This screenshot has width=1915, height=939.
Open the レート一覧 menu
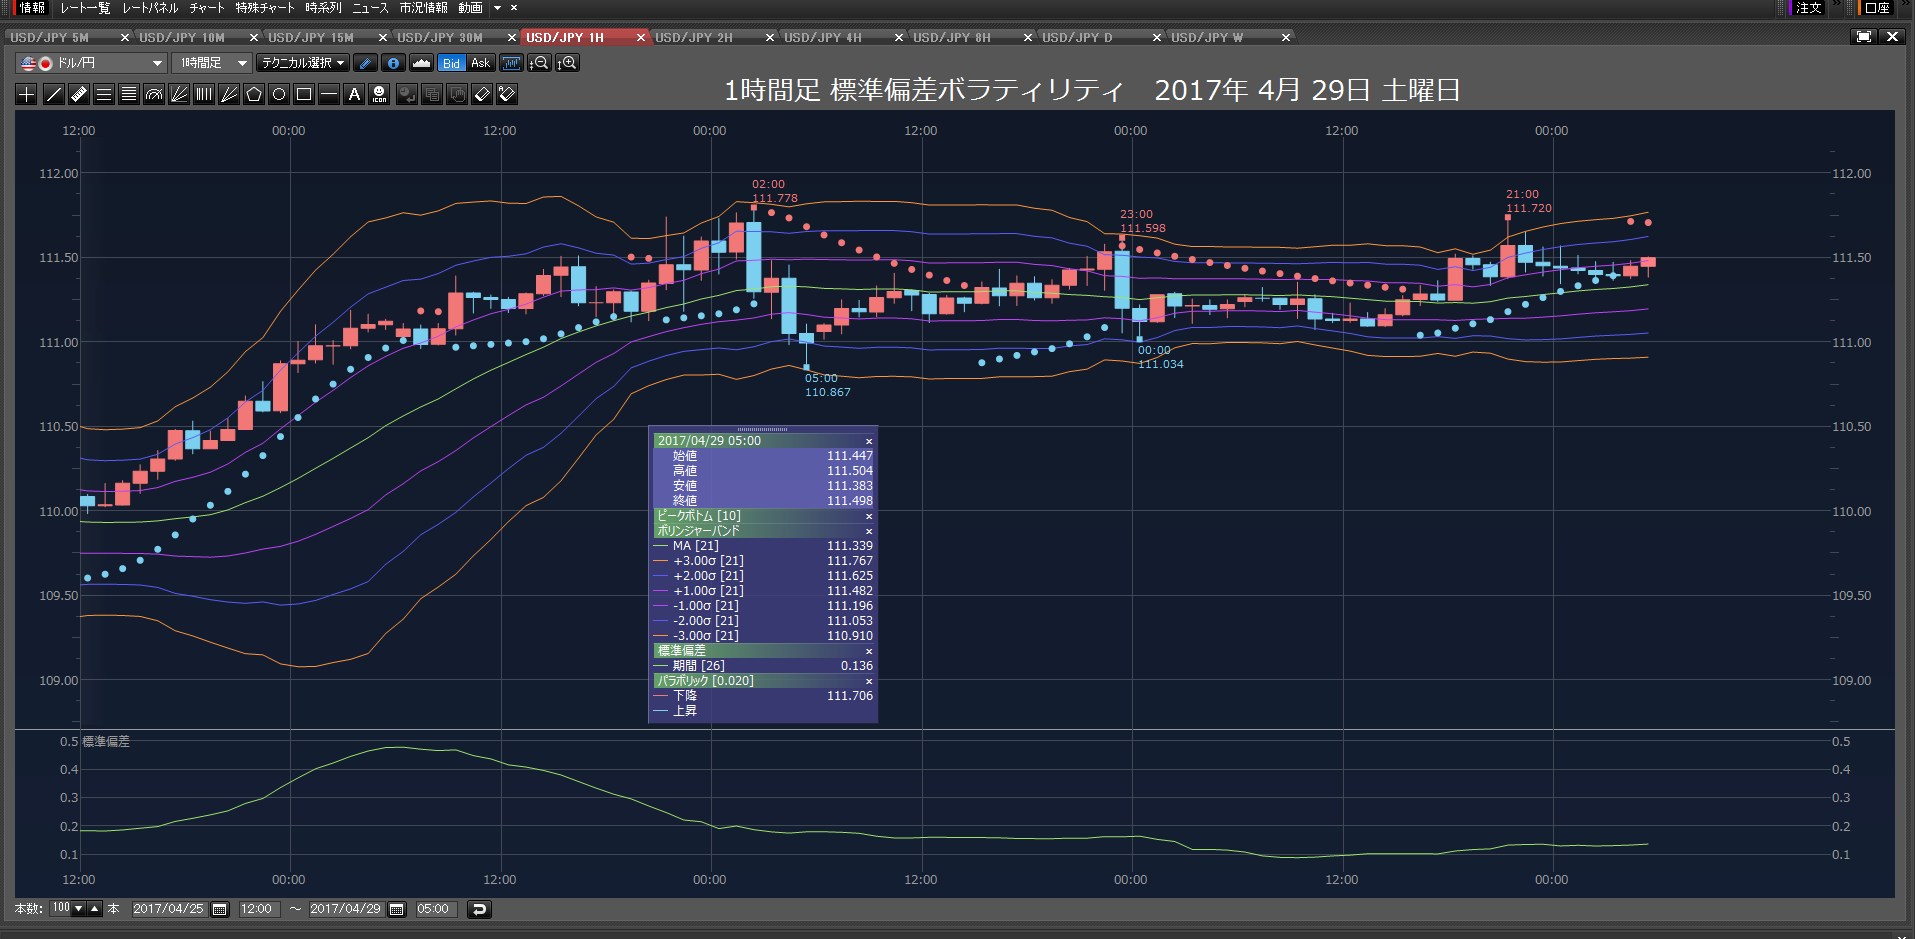tap(85, 8)
